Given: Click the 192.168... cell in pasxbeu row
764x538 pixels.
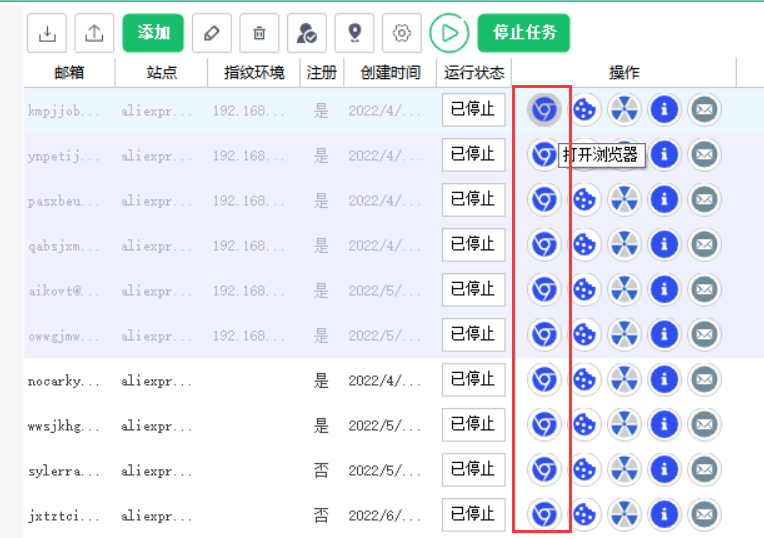Looking at the screenshot, I should pyautogui.click(x=248, y=201).
